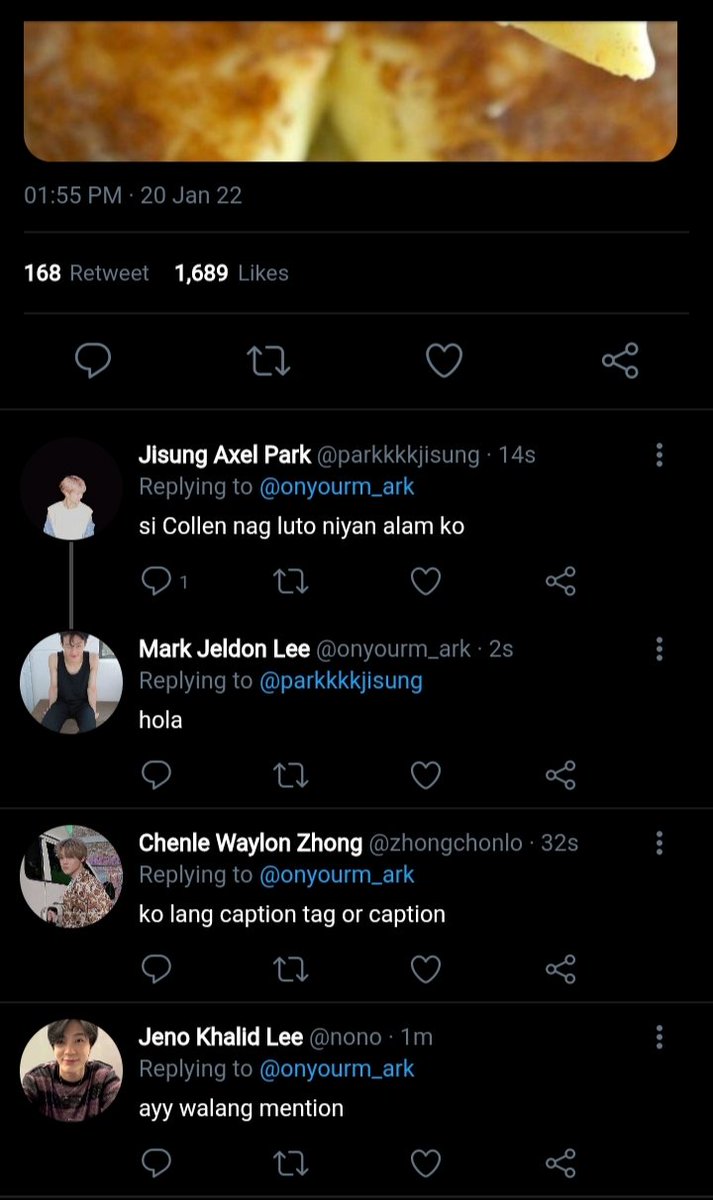Retweet the main tweet with the retweet icon
Viewport: 713px width, 1200px height.
(x=268, y=361)
